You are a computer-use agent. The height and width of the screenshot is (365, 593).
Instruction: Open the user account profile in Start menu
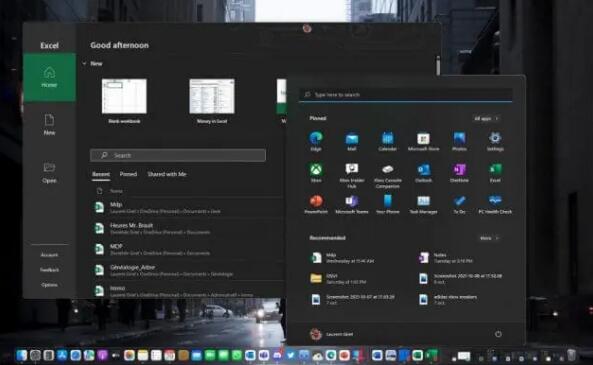pos(331,334)
